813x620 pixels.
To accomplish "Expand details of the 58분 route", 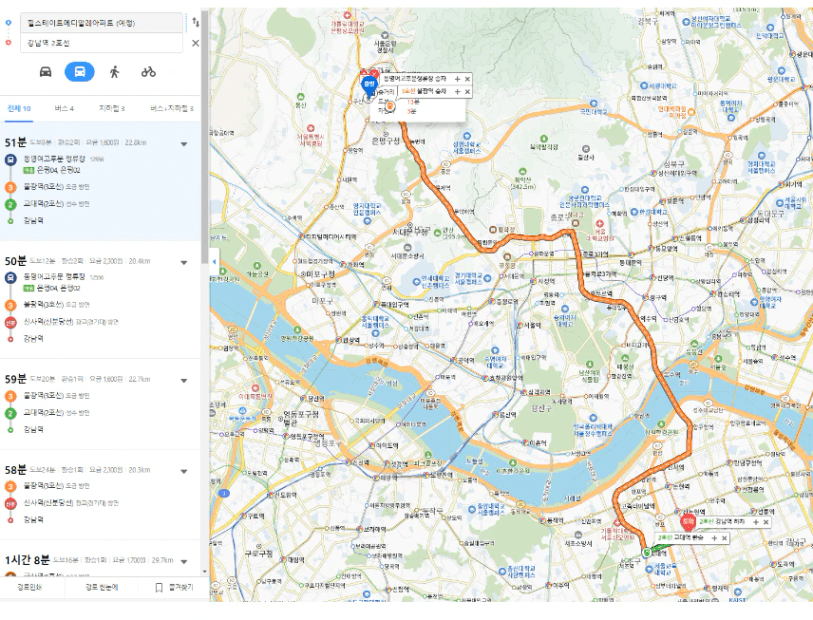I will [184, 471].
